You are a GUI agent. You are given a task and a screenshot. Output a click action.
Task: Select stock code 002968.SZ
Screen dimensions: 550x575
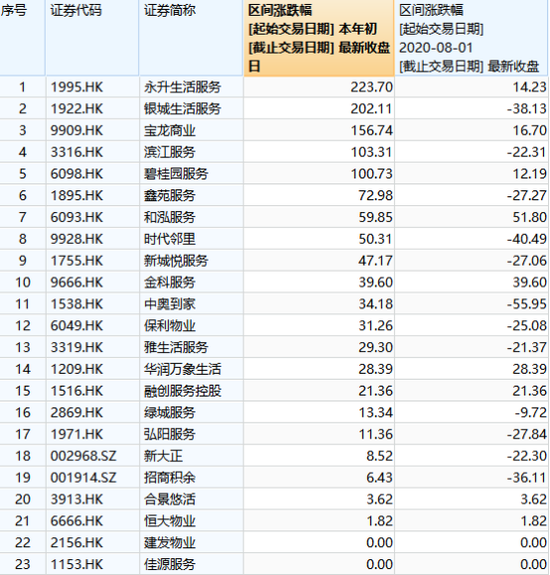point(83,455)
